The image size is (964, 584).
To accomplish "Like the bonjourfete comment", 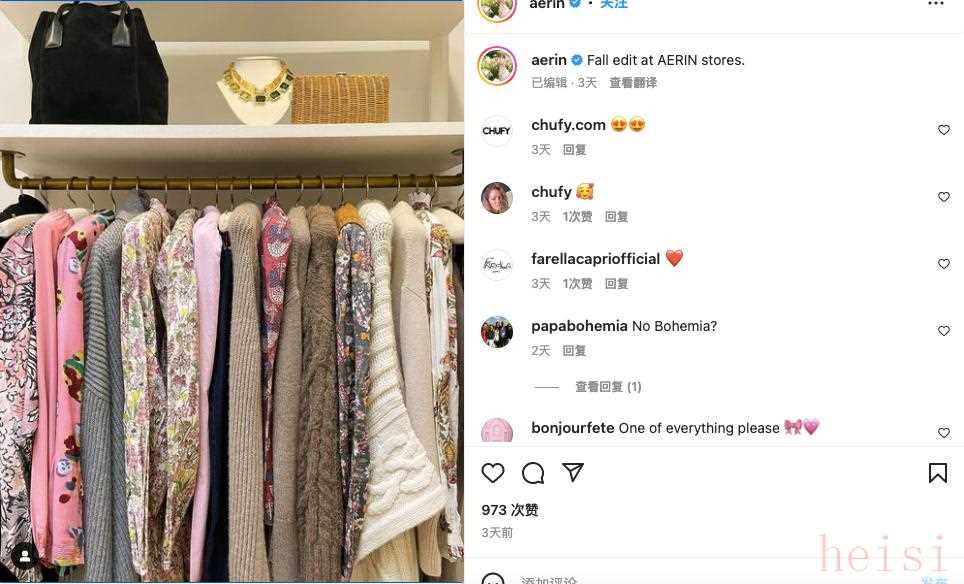I will (x=944, y=433).
